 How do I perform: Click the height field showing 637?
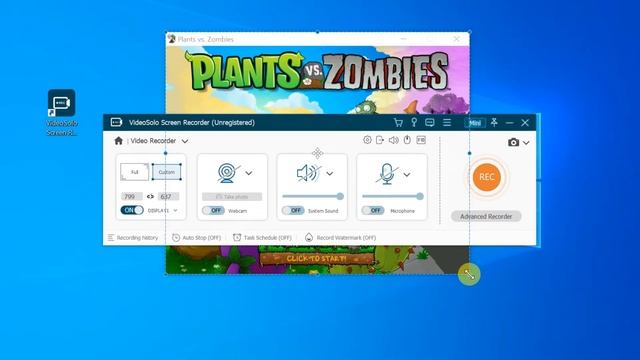[168, 196]
